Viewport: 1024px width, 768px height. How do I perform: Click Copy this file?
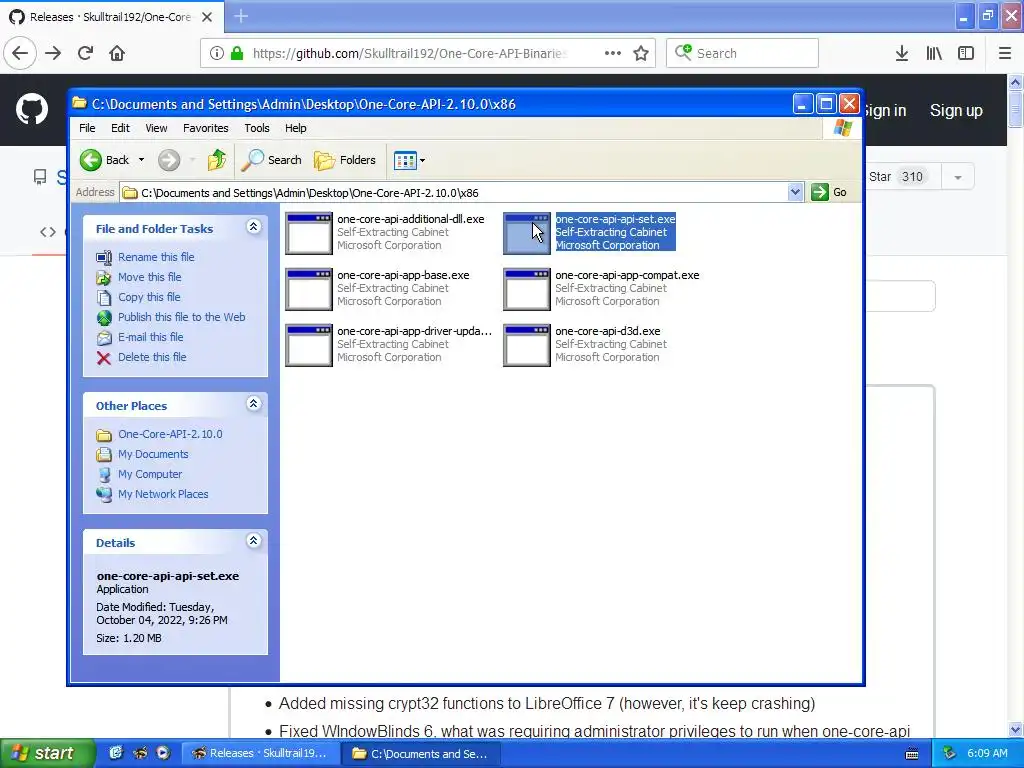pyautogui.click(x=149, y=297)
